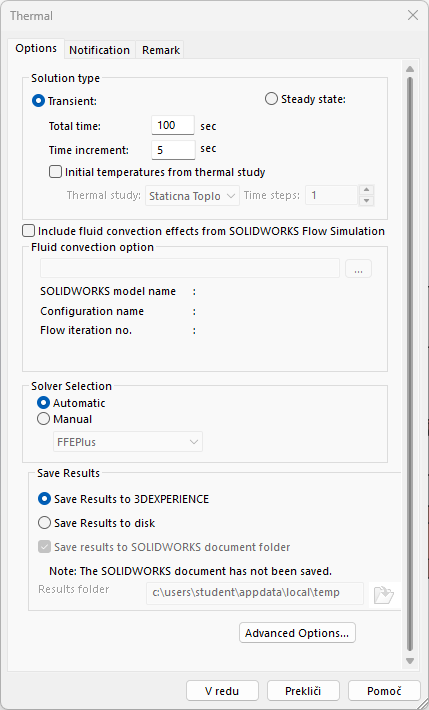Viewport: 429px width, 710px height.
Task: Confirm with the V redu button
Action: [222, 691]
